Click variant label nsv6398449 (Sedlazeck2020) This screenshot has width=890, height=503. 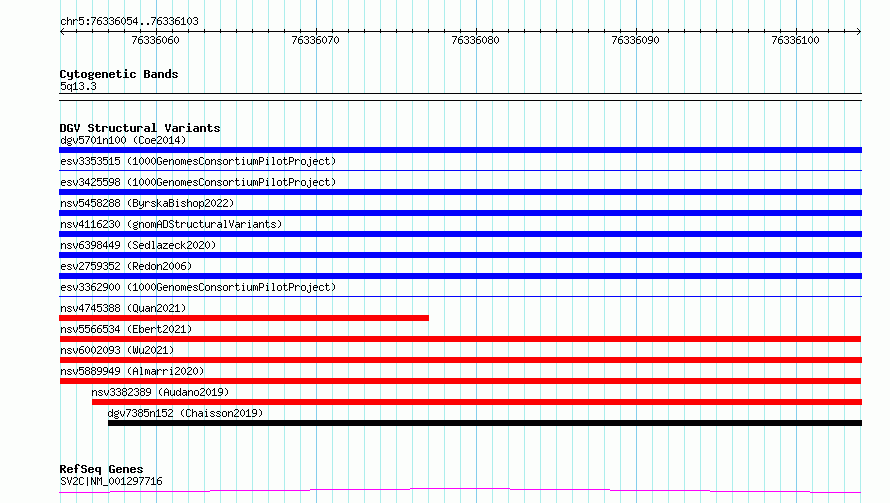(138, 245)
